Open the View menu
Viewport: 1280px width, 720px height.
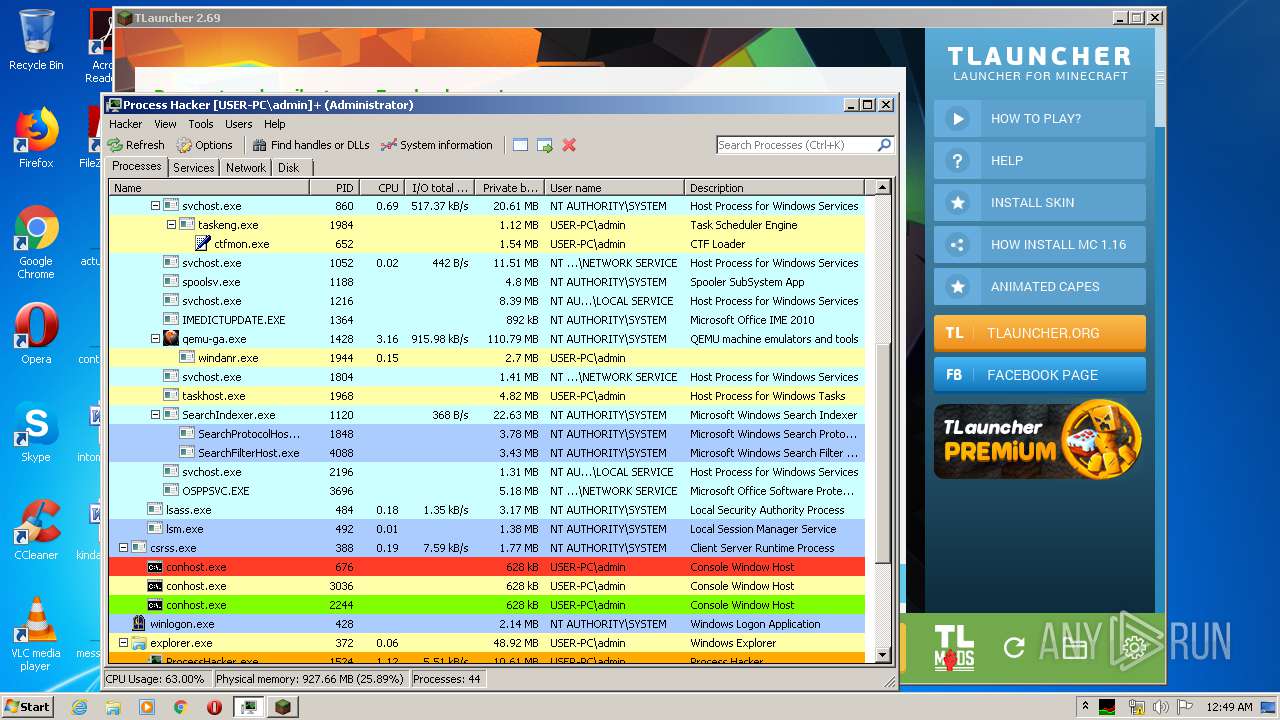point(165,124)
